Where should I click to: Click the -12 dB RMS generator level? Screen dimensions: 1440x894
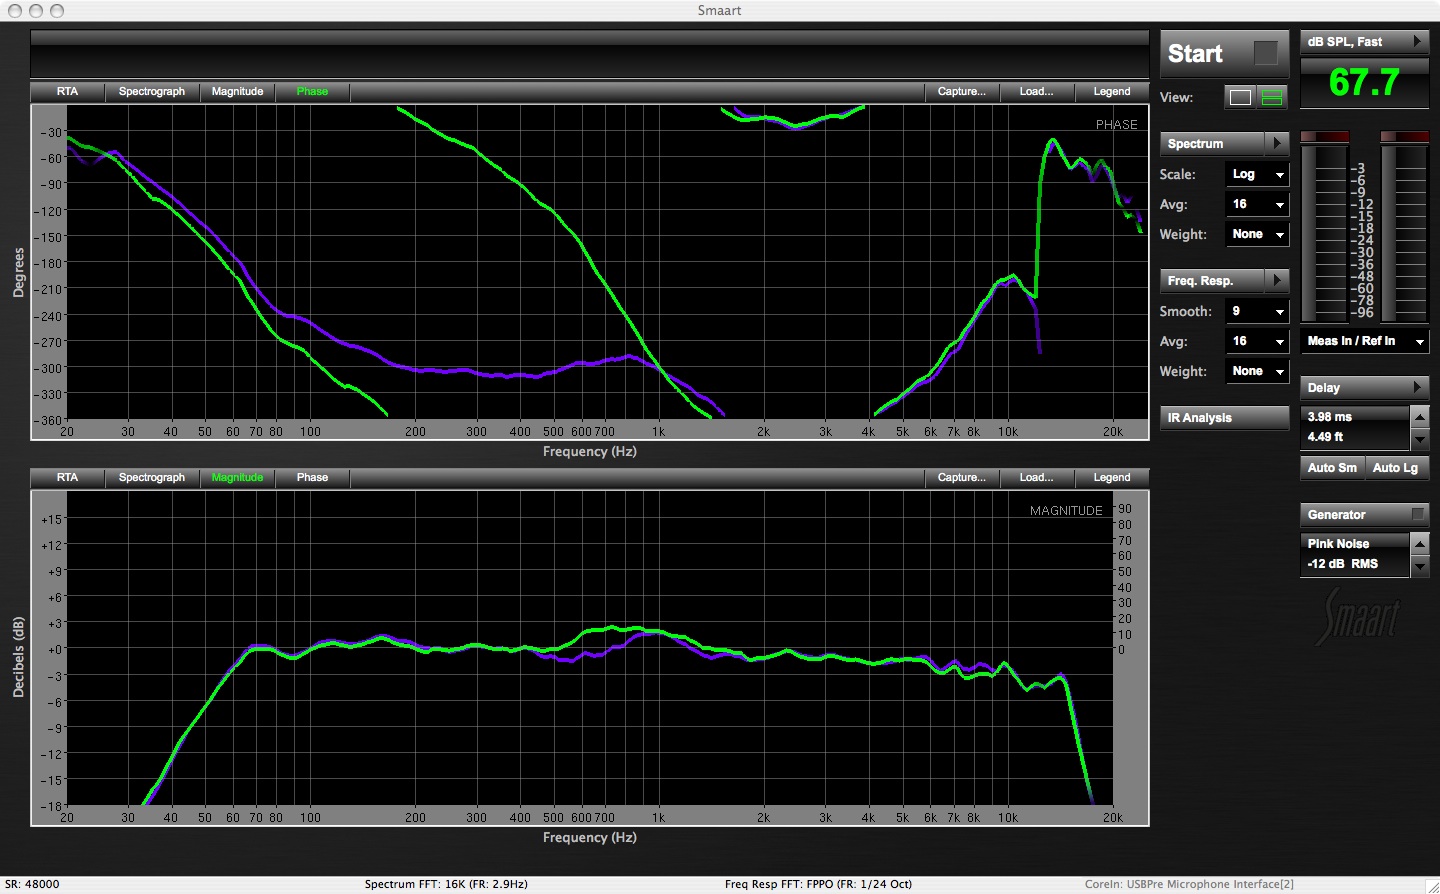click(1343, 564)
